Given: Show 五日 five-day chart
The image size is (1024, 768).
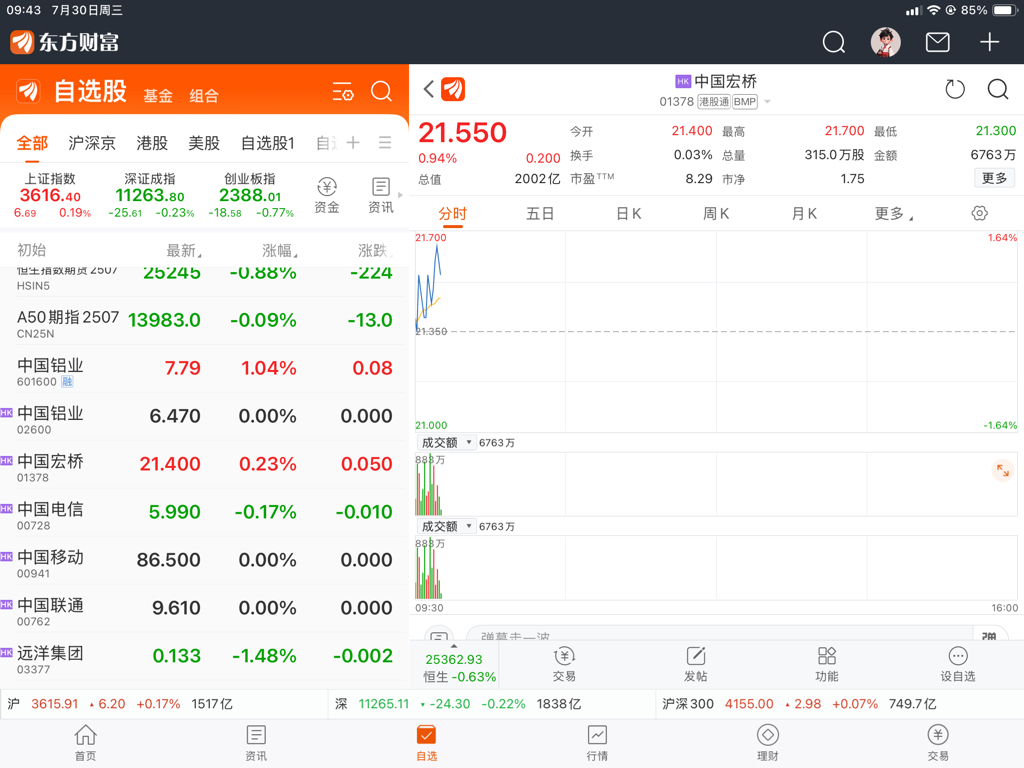Looking at the screenshot, I should coord(540,214).
